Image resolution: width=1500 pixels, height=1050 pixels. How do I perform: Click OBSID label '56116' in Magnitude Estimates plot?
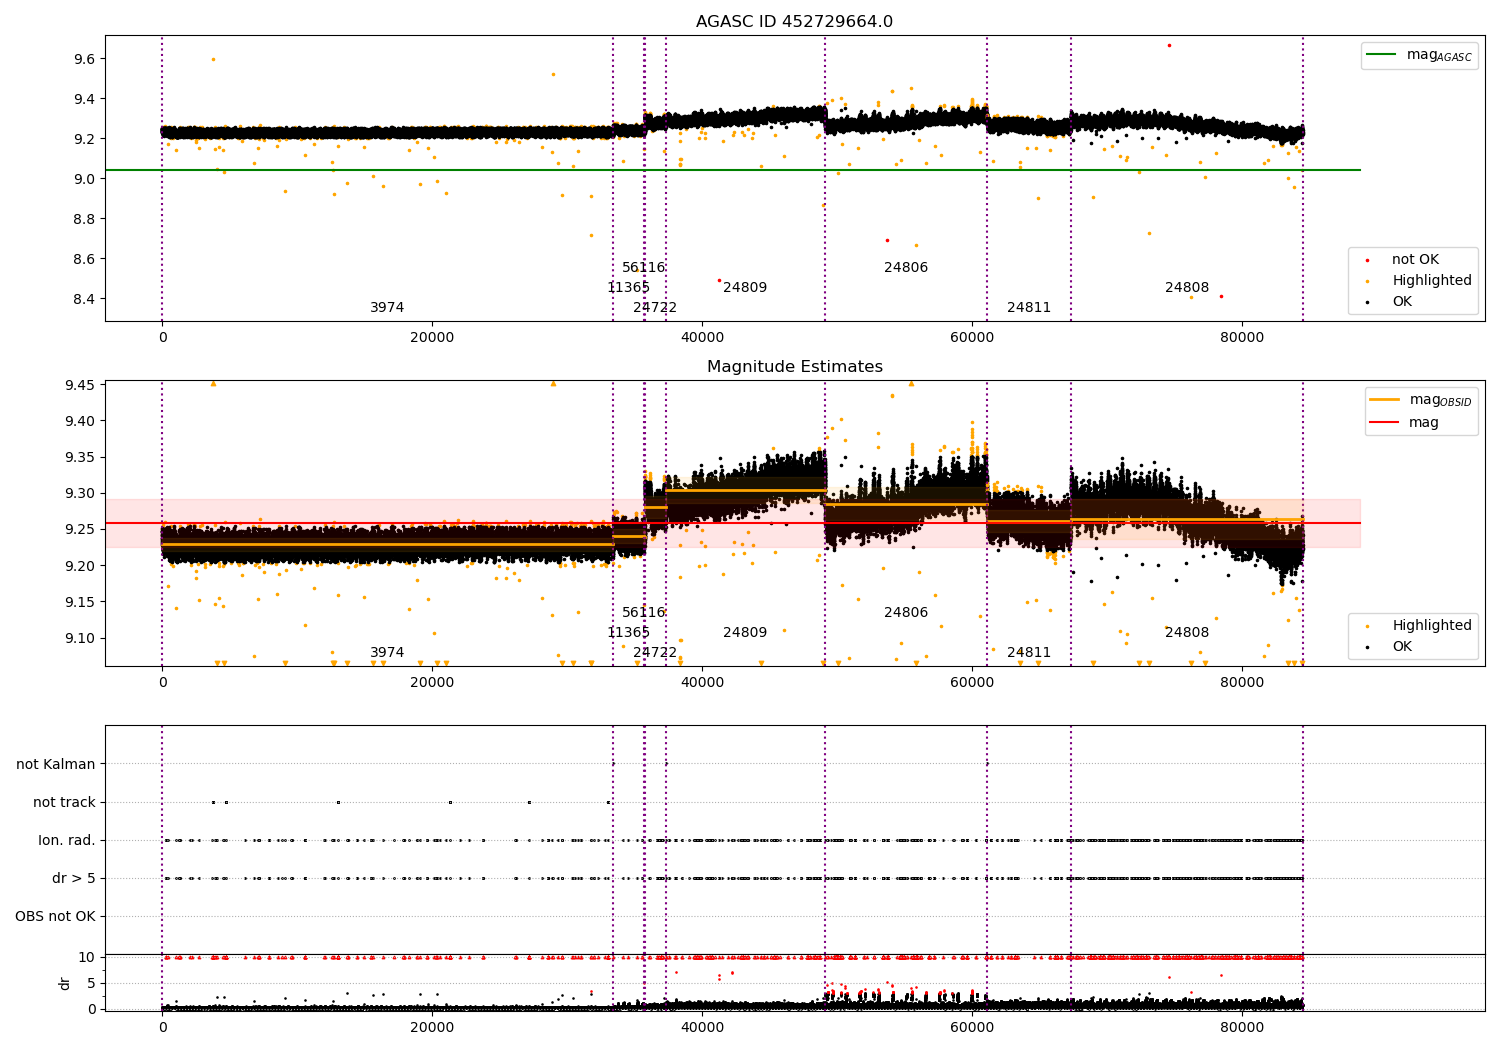[x=644, y=613]
